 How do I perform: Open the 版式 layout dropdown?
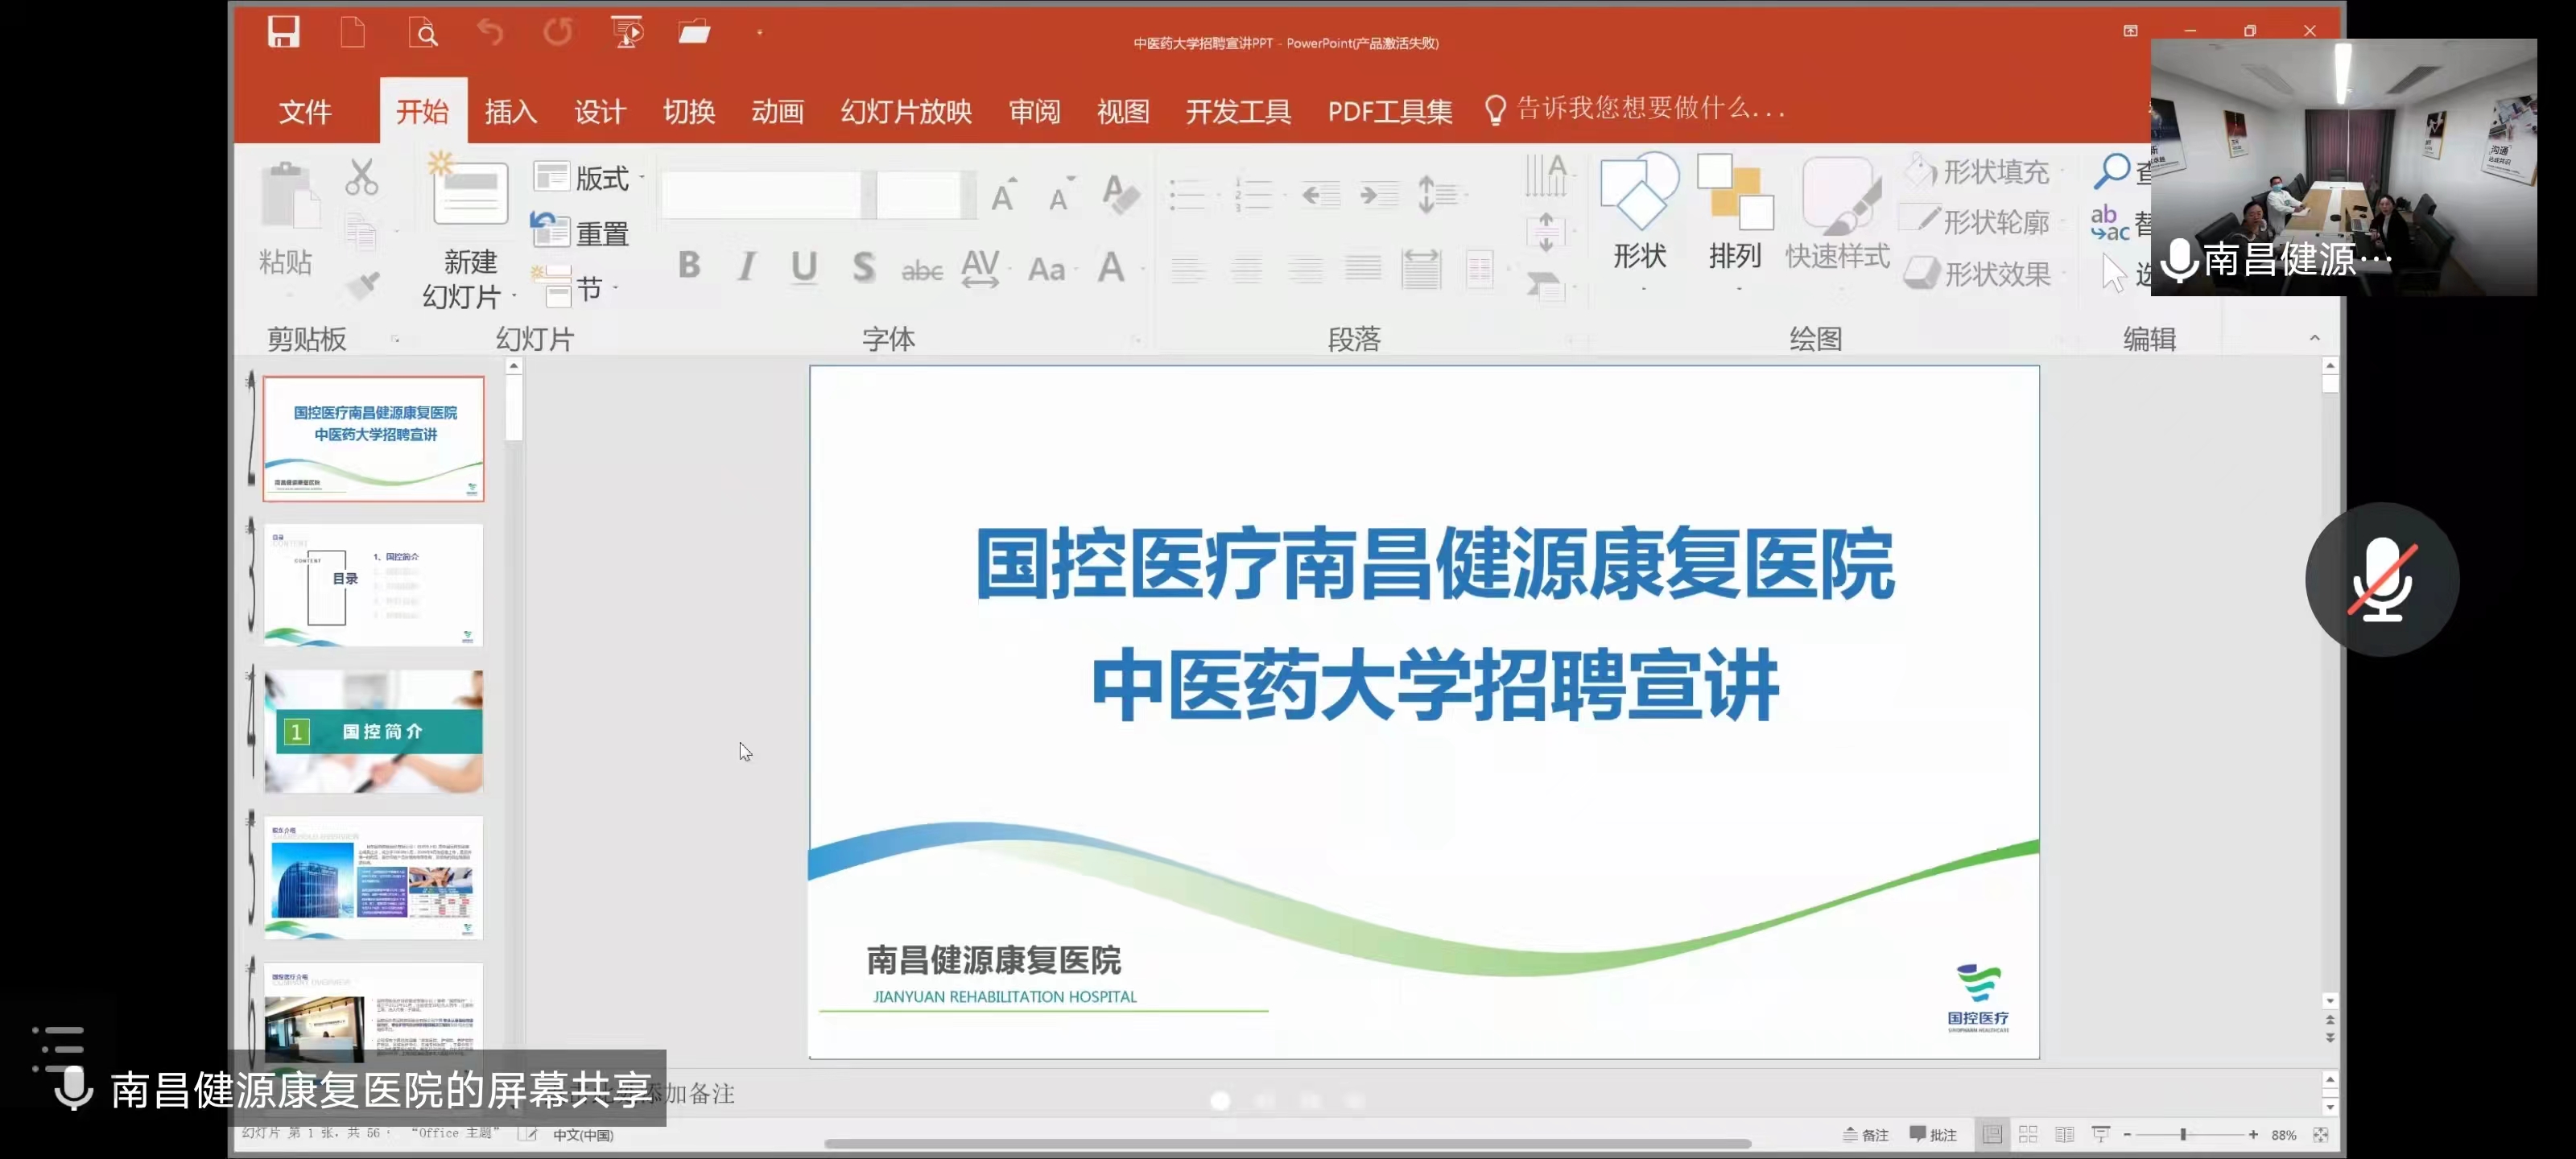point(588,178)
